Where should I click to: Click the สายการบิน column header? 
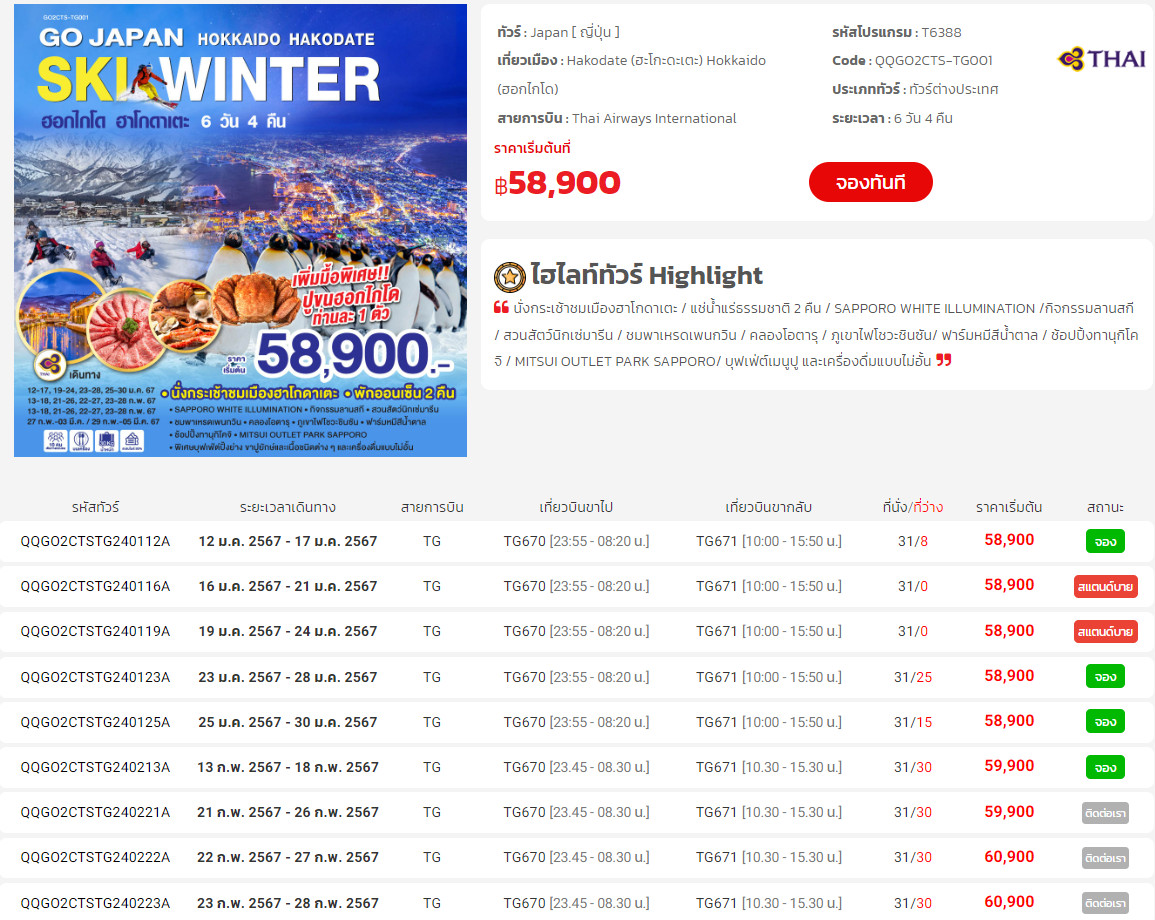tap(432, 507)
